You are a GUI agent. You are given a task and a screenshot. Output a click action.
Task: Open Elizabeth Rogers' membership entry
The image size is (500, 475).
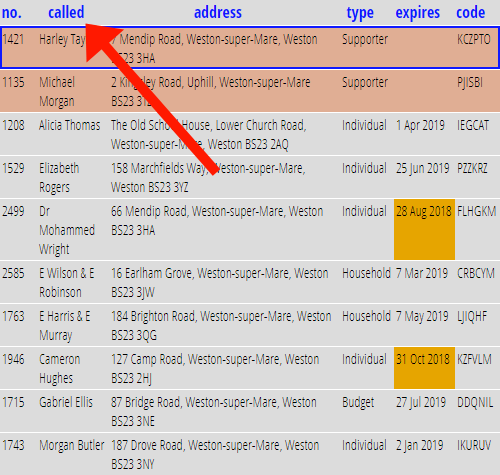250,177
